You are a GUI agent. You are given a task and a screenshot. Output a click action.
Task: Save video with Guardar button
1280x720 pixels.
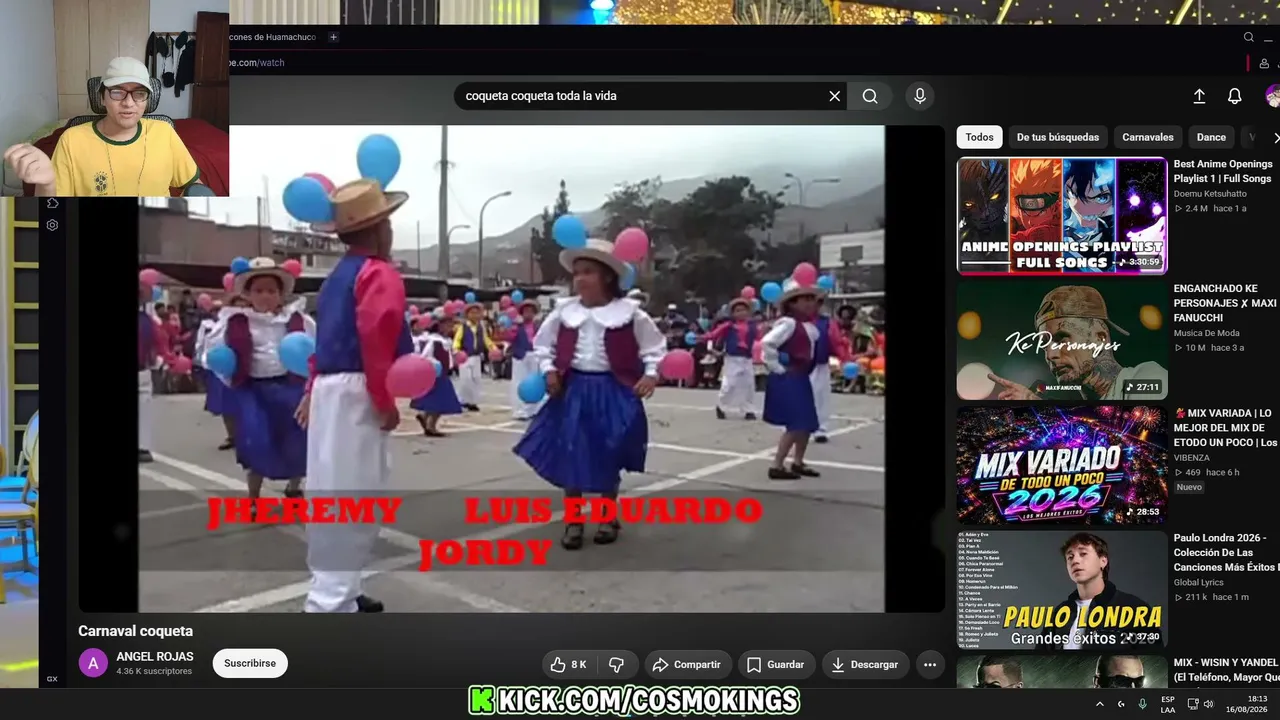click(776, 664)
